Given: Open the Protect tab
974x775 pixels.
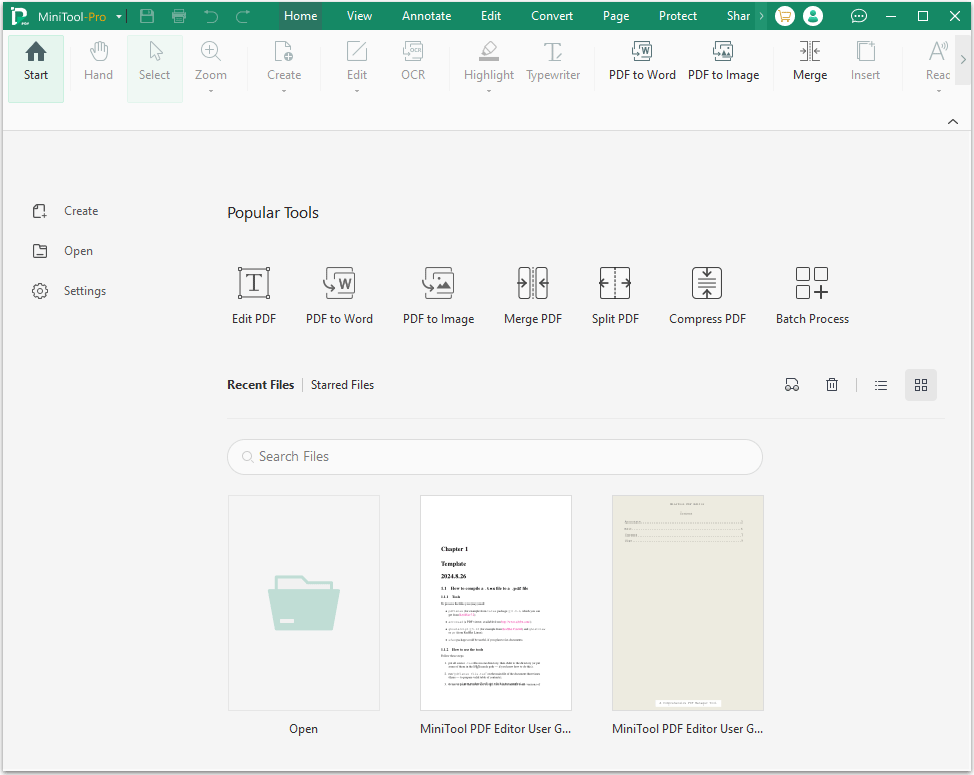Looking at the screenshot, I should tap(678, 16).
